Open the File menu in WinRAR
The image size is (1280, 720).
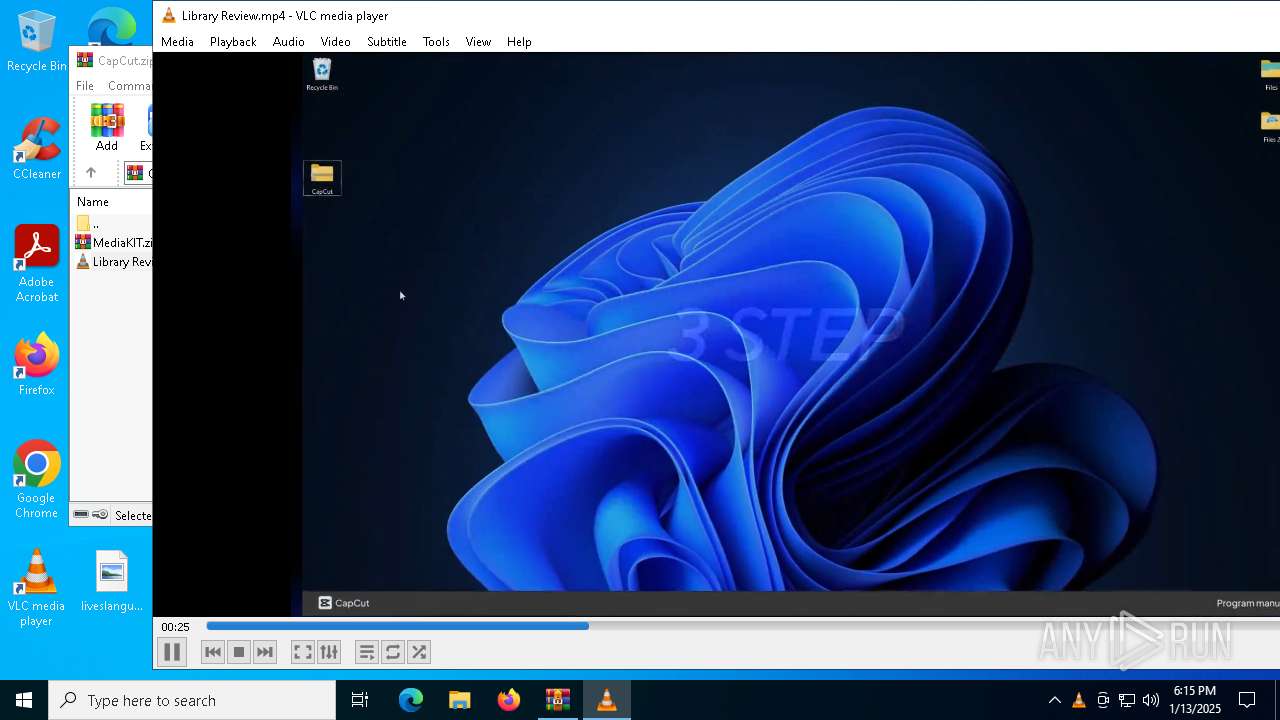click(85, 86)
